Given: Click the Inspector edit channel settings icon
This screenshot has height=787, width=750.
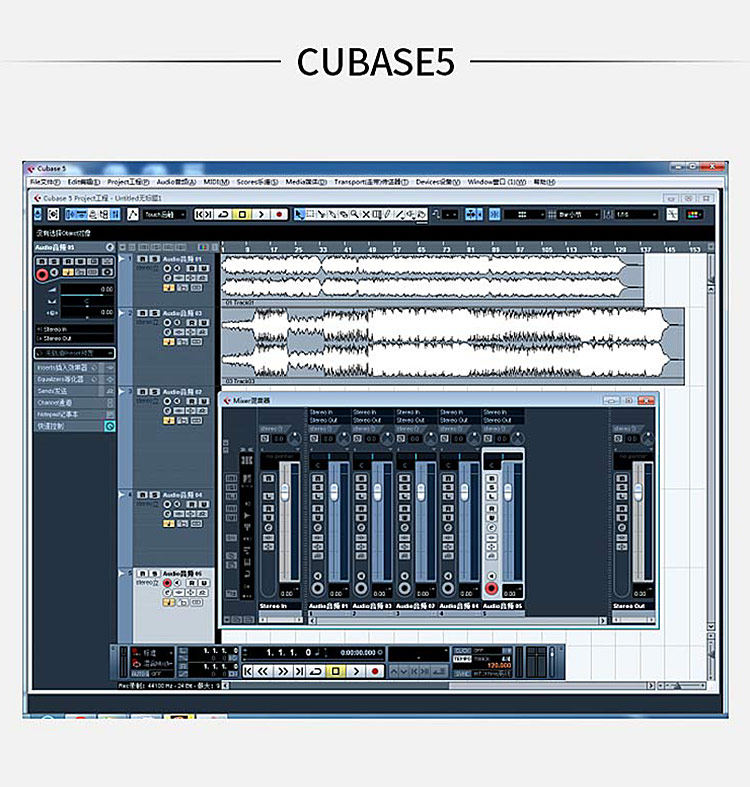Looking at the screenshot, I should (x=110, y=247).
